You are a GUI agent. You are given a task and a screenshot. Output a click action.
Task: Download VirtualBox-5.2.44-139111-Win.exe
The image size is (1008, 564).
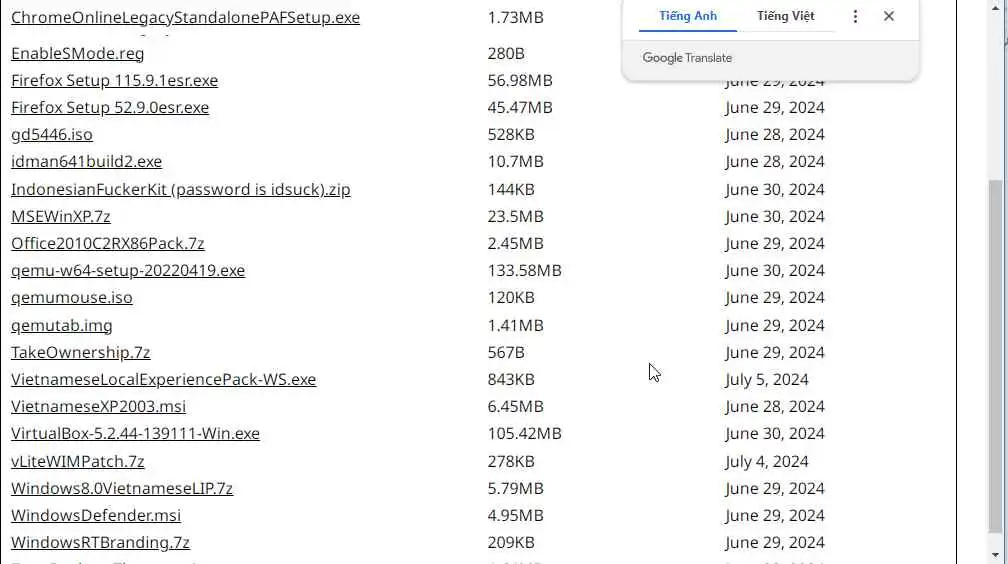point(135,433)
